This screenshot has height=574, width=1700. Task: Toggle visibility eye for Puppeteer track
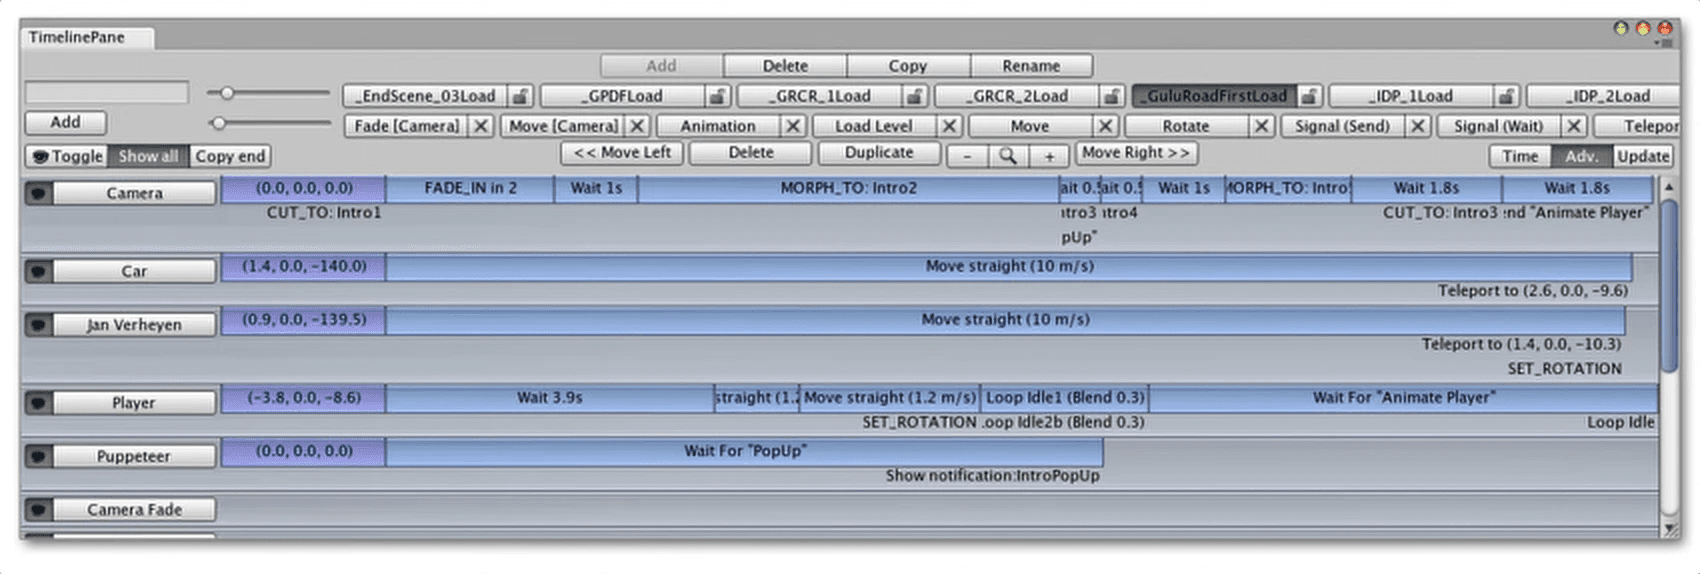[38, 456]
